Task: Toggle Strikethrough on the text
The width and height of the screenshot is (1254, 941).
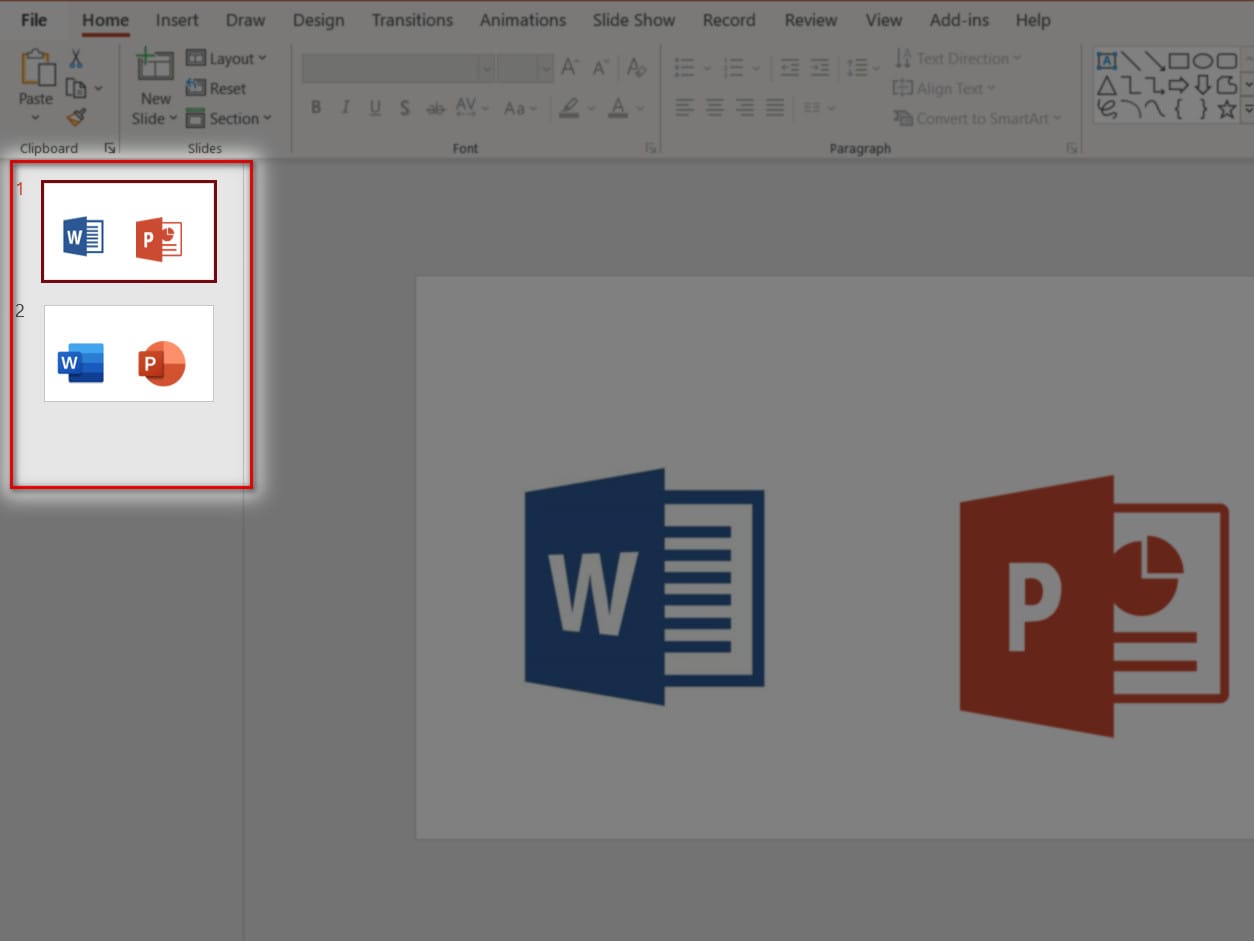Action: (x=435, y=107)
